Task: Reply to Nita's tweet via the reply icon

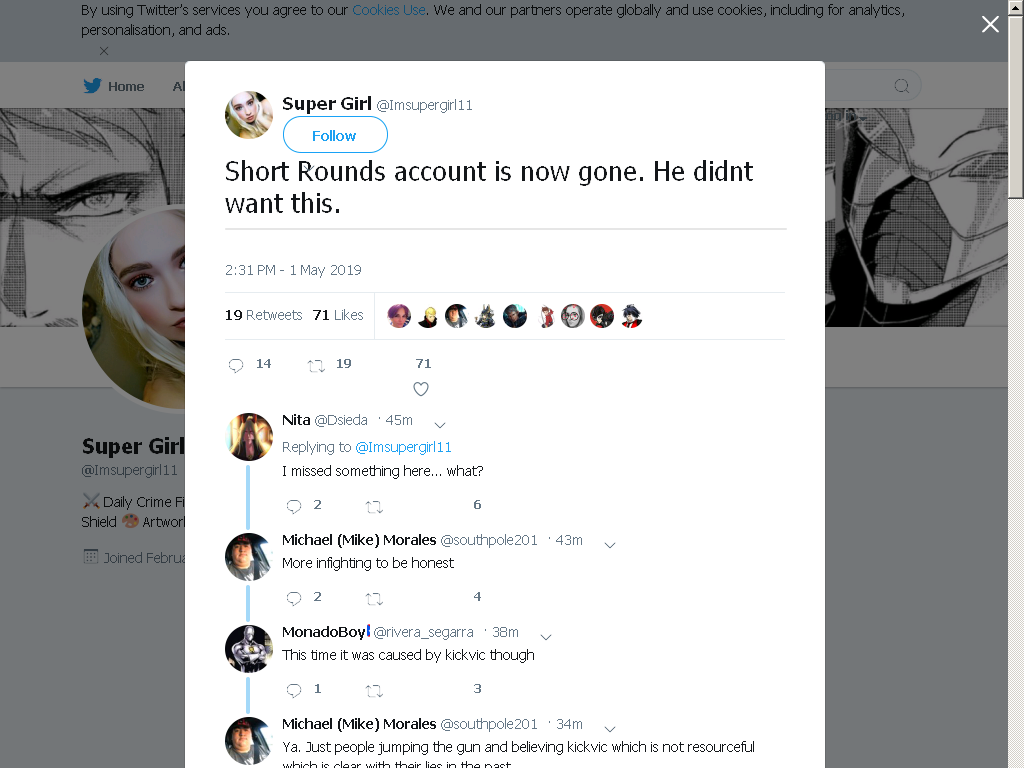Action: pos(294,506)
